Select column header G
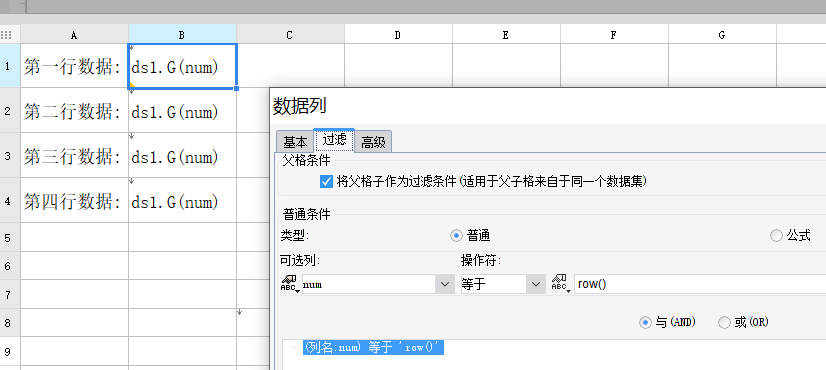The image size is (826, 370). 722,35
